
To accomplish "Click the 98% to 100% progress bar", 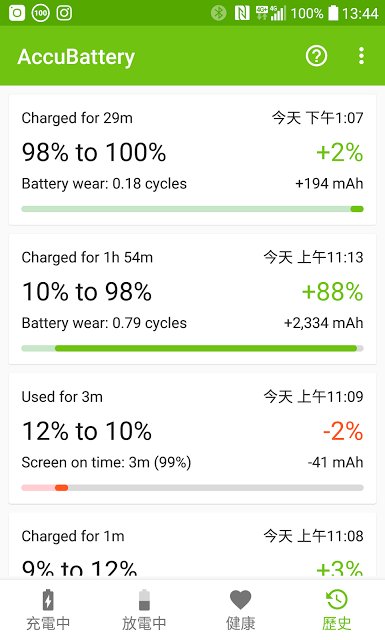I will (x=192, y=209).
